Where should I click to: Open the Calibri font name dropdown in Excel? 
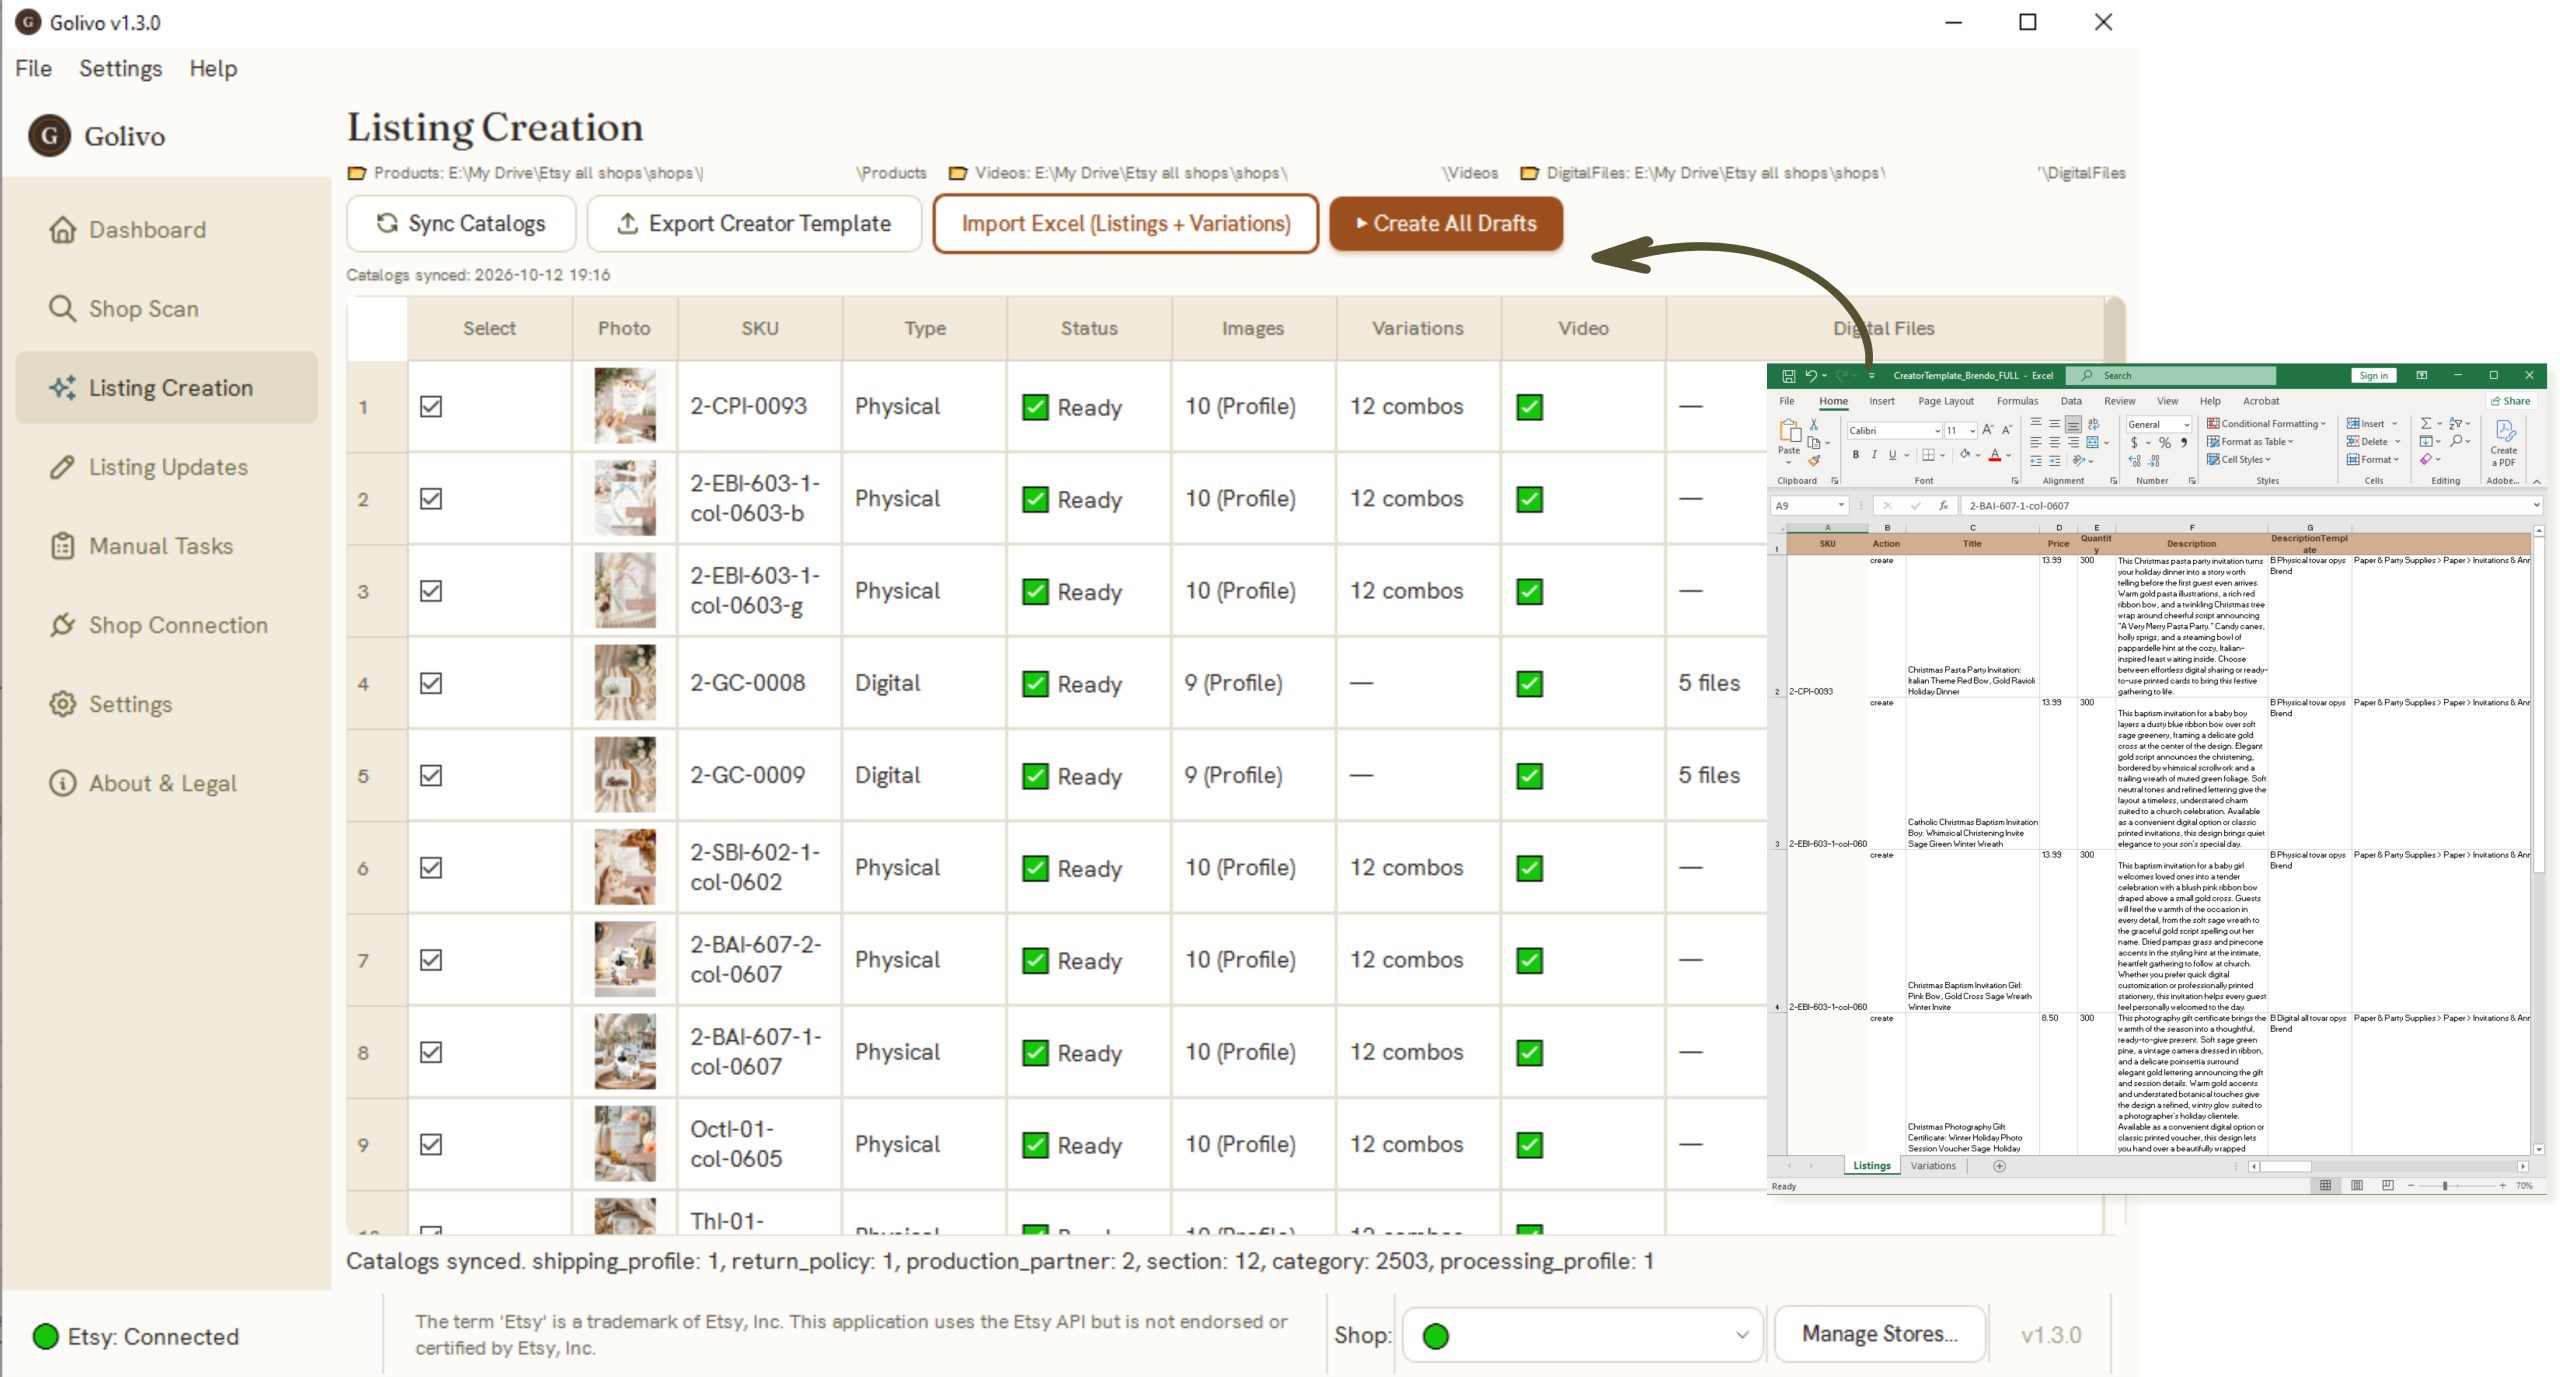pyautogui.click(x=1937, y=431)
